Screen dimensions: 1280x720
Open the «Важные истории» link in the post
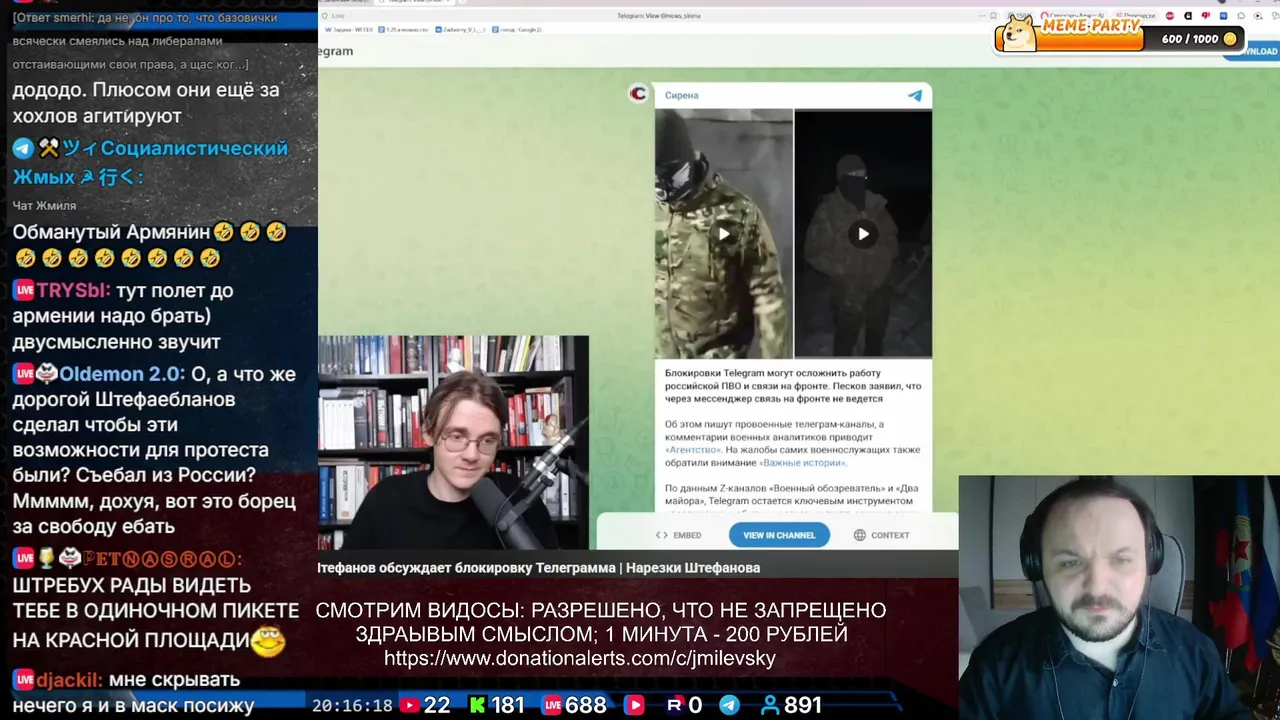tap(803, 463)
